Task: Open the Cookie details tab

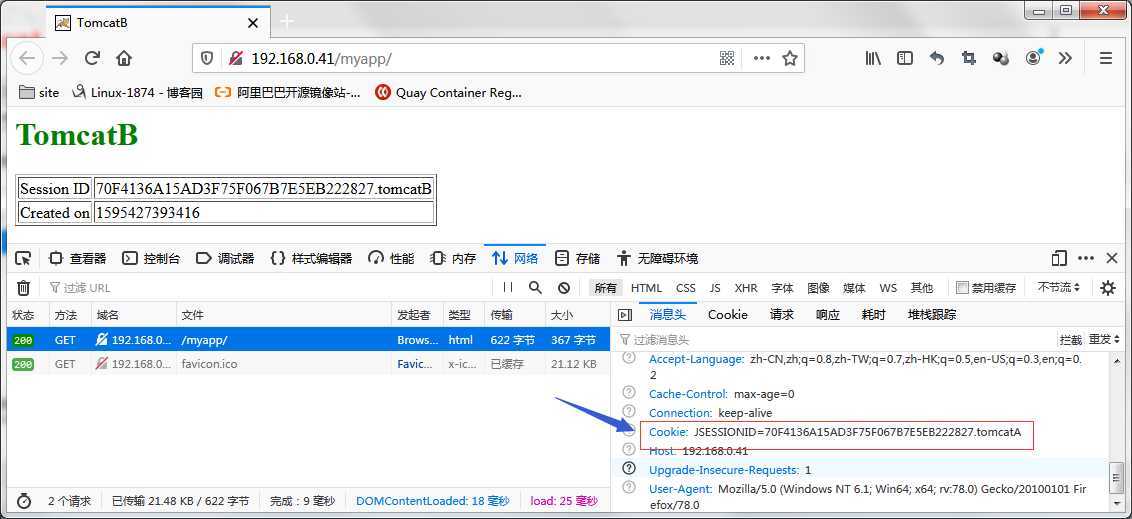Action: [728, 315]
